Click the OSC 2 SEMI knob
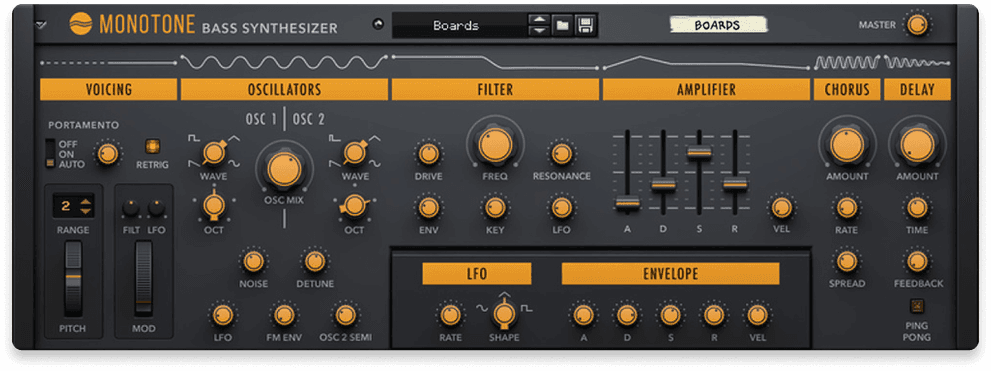Viewport: 991px width, 371px height. (345, 315)
